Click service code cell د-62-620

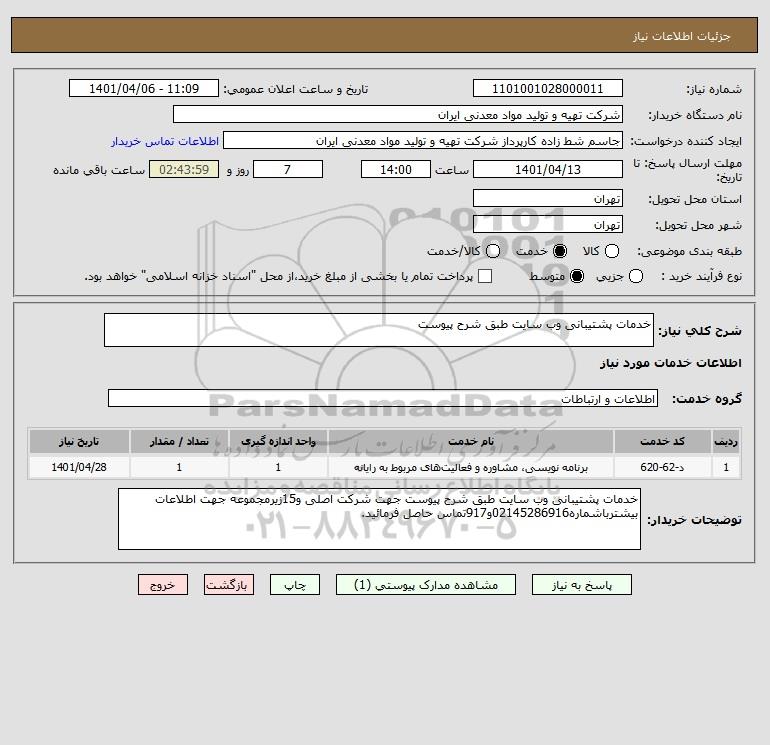(662, 468)
